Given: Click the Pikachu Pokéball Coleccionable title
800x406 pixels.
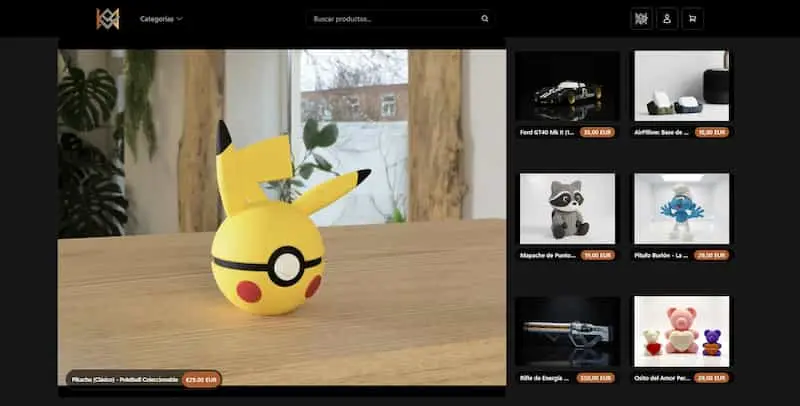Looking at the screenshot, I should pos(125,379).
